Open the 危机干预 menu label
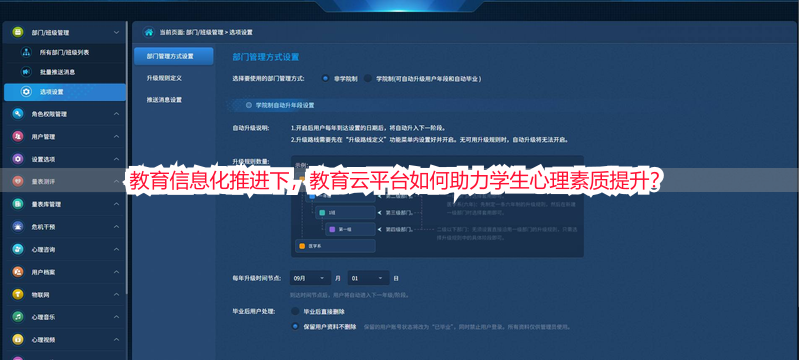799x360 pixels. (x=43, y=227)
